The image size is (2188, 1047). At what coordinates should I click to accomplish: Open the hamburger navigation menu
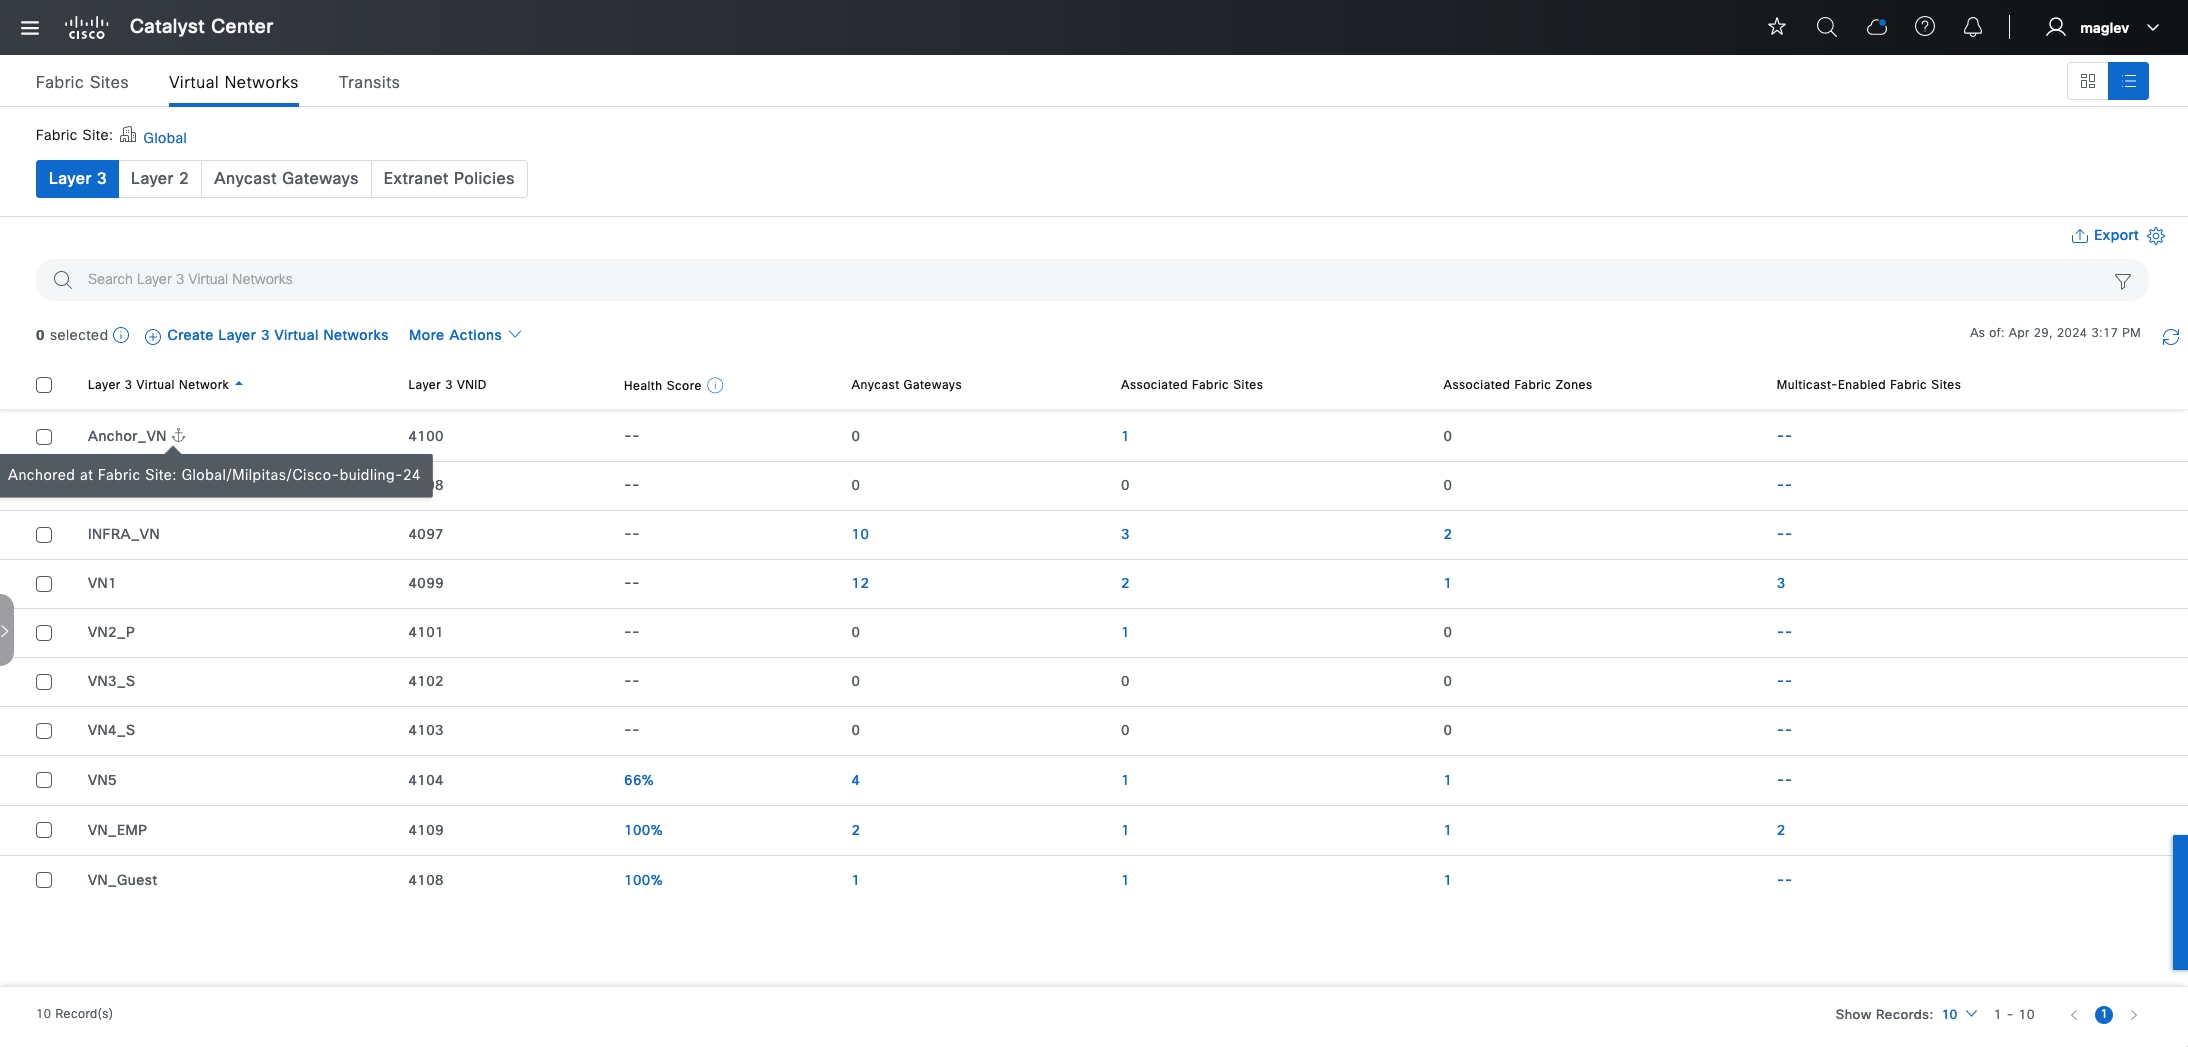[30, 27]
